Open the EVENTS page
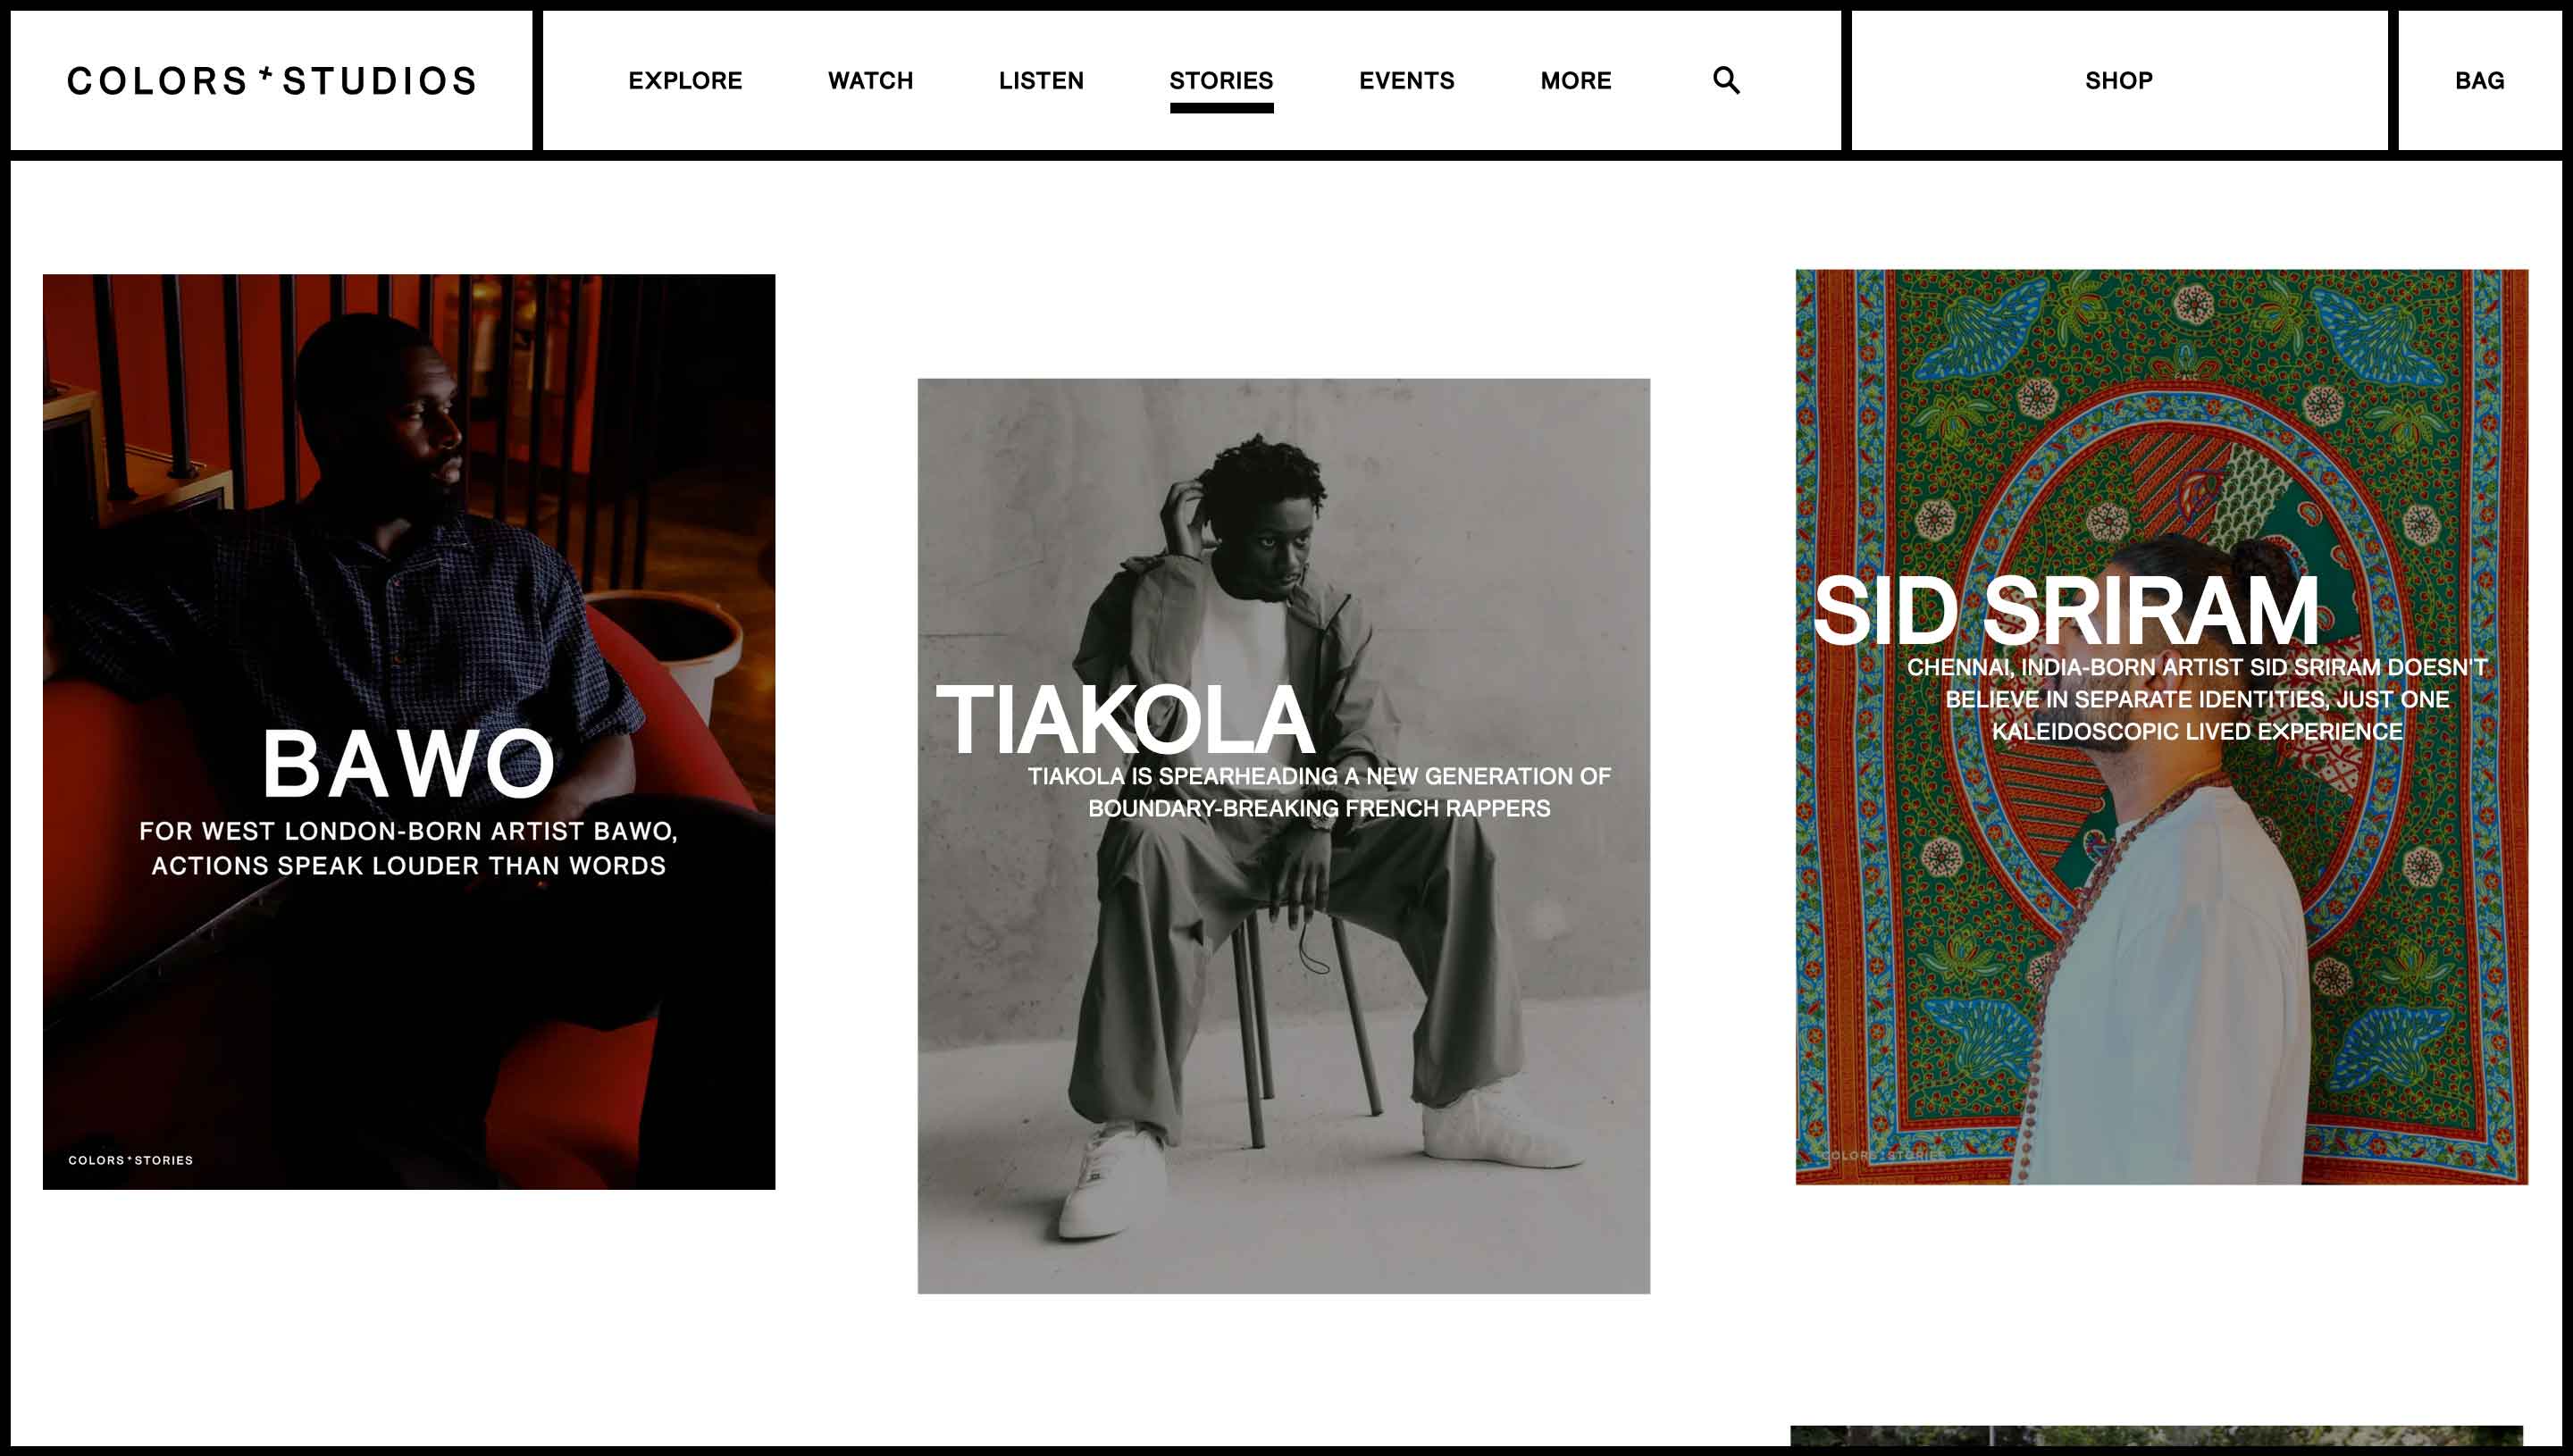Screen dimensions: 2573x1456 [1406, 80]
